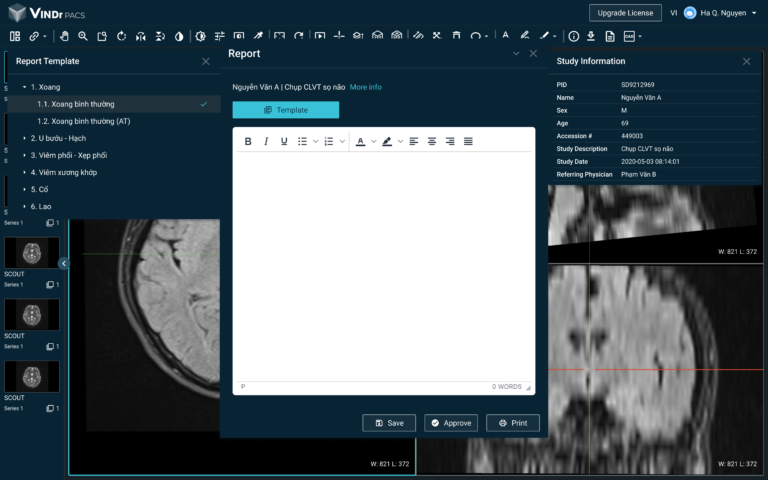Click the Template button in Report

(x=286, y=110)
